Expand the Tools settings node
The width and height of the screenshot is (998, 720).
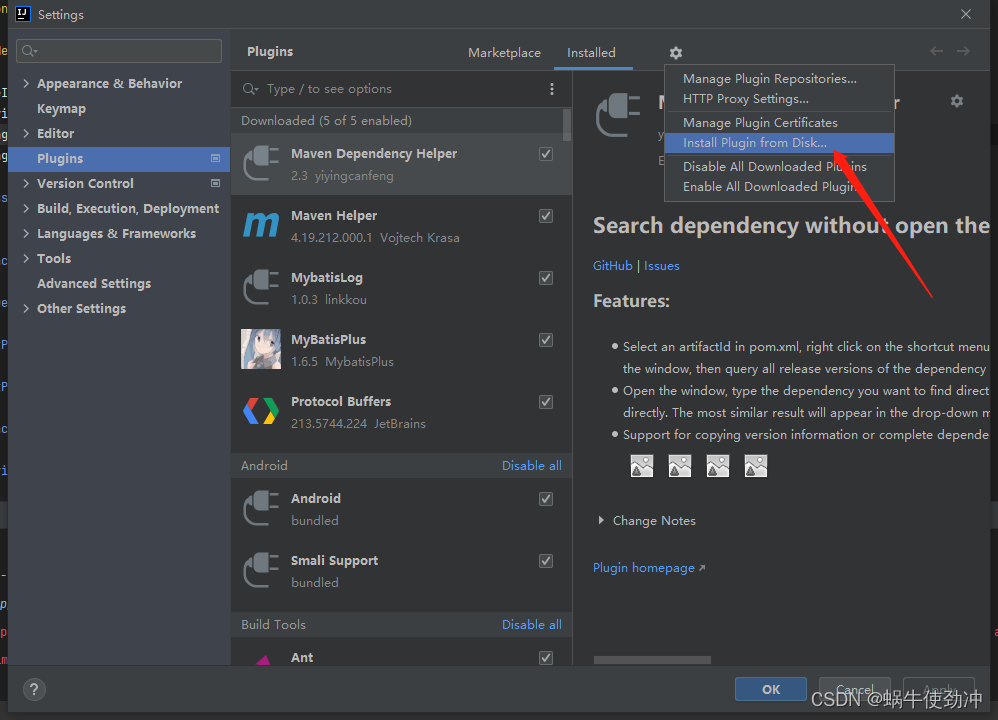pyautogui.click(x=26, y=258)
